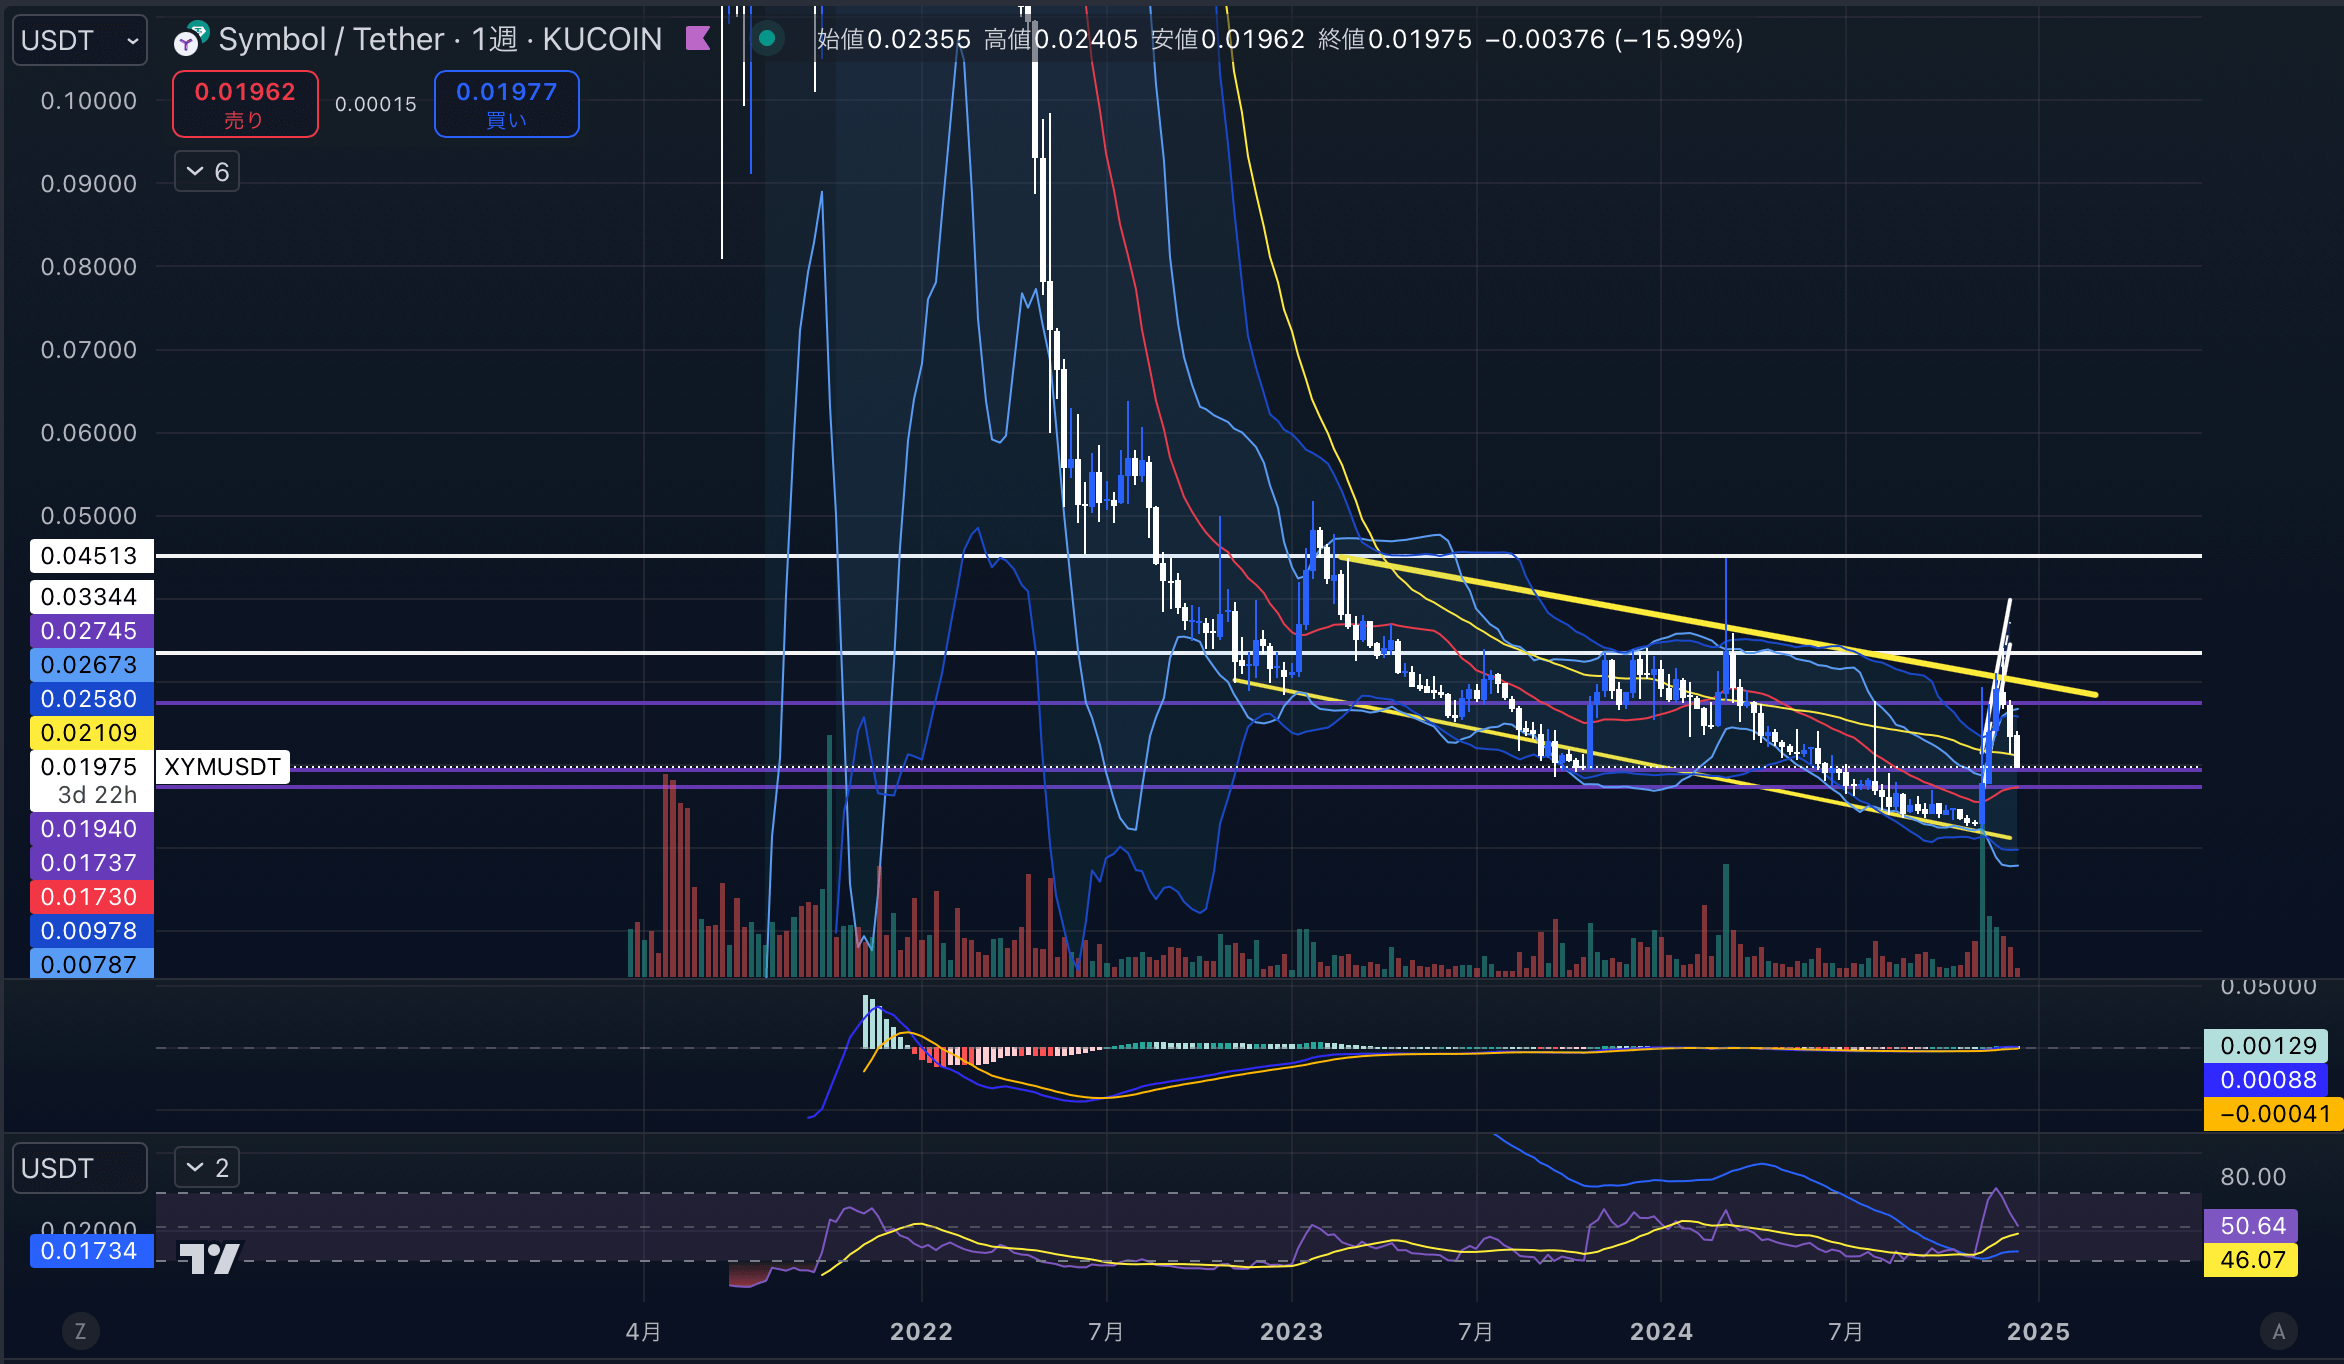Click the 0.03344 price label
This screenshot has height=1364, width=2344.
pyautogui.click(x=91, y=597)
